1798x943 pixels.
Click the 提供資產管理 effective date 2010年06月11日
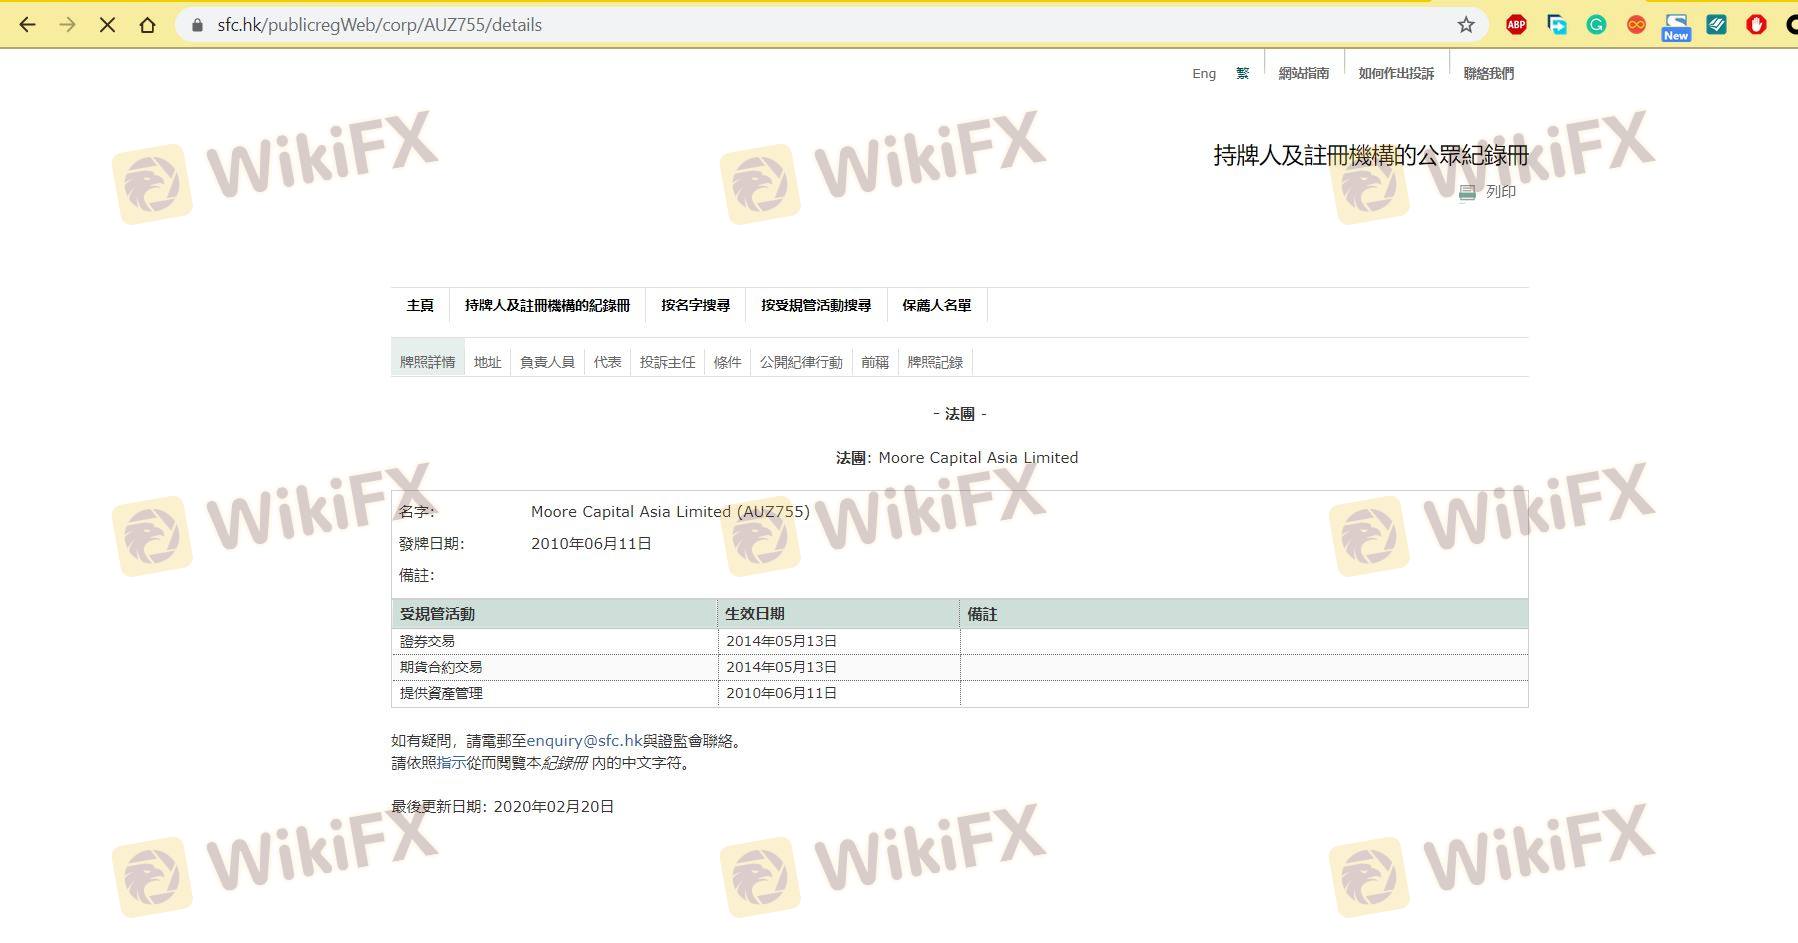[781, 693]
